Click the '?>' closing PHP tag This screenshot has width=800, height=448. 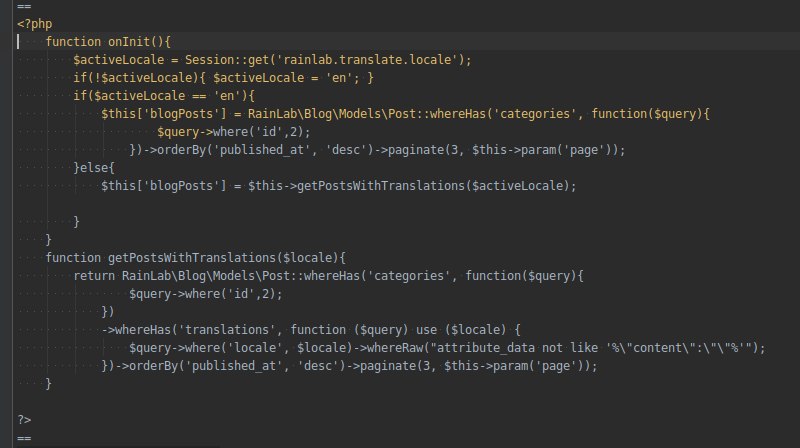(x=24, y=420)
